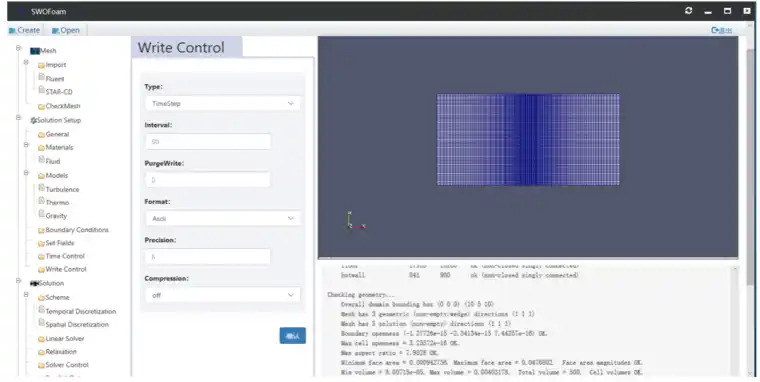Click the XYZ axes orientation marker
The height and width of the screenshot is (382, 760).
pyautogui.click(x=355, y=221)
